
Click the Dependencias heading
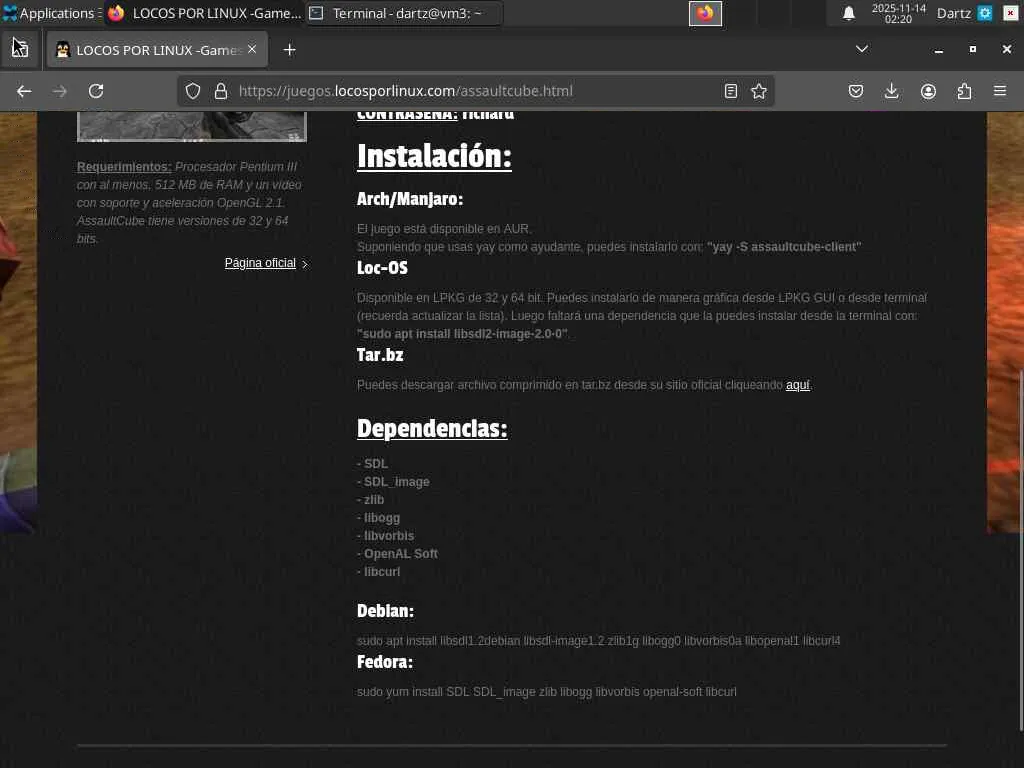432,428
